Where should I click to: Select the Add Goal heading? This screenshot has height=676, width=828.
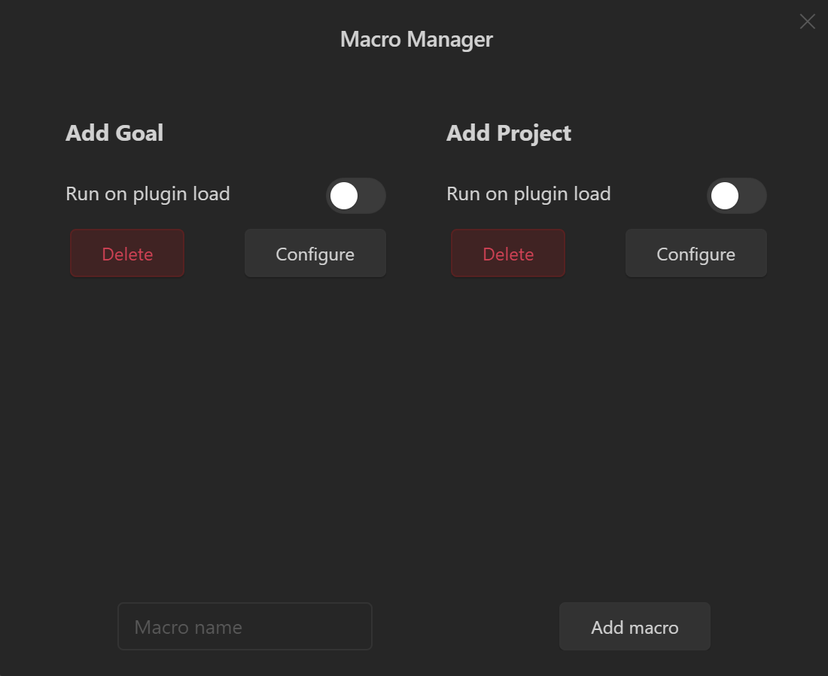click(x=115, y=133)
